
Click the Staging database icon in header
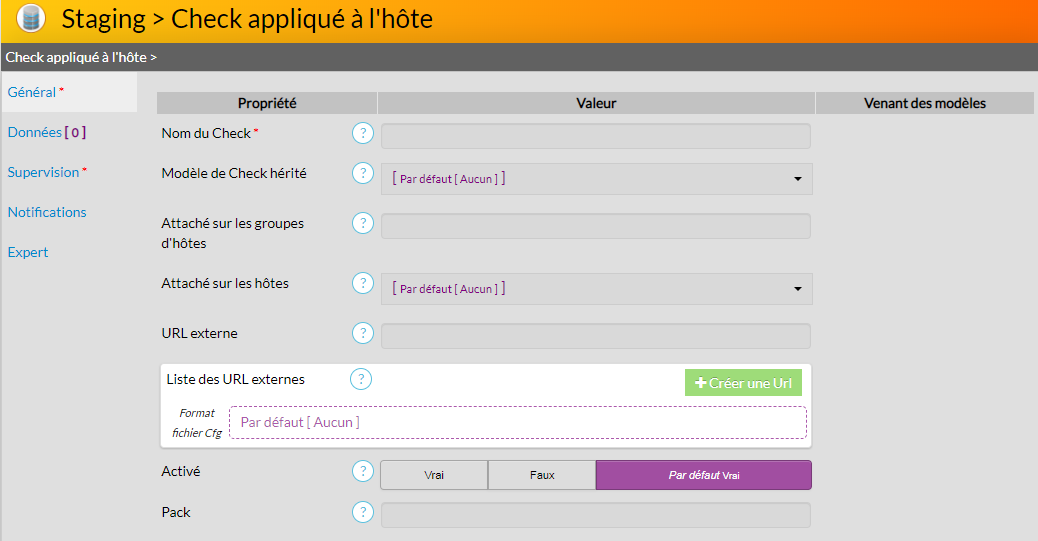pyautogui.click(x=31, y=18)
